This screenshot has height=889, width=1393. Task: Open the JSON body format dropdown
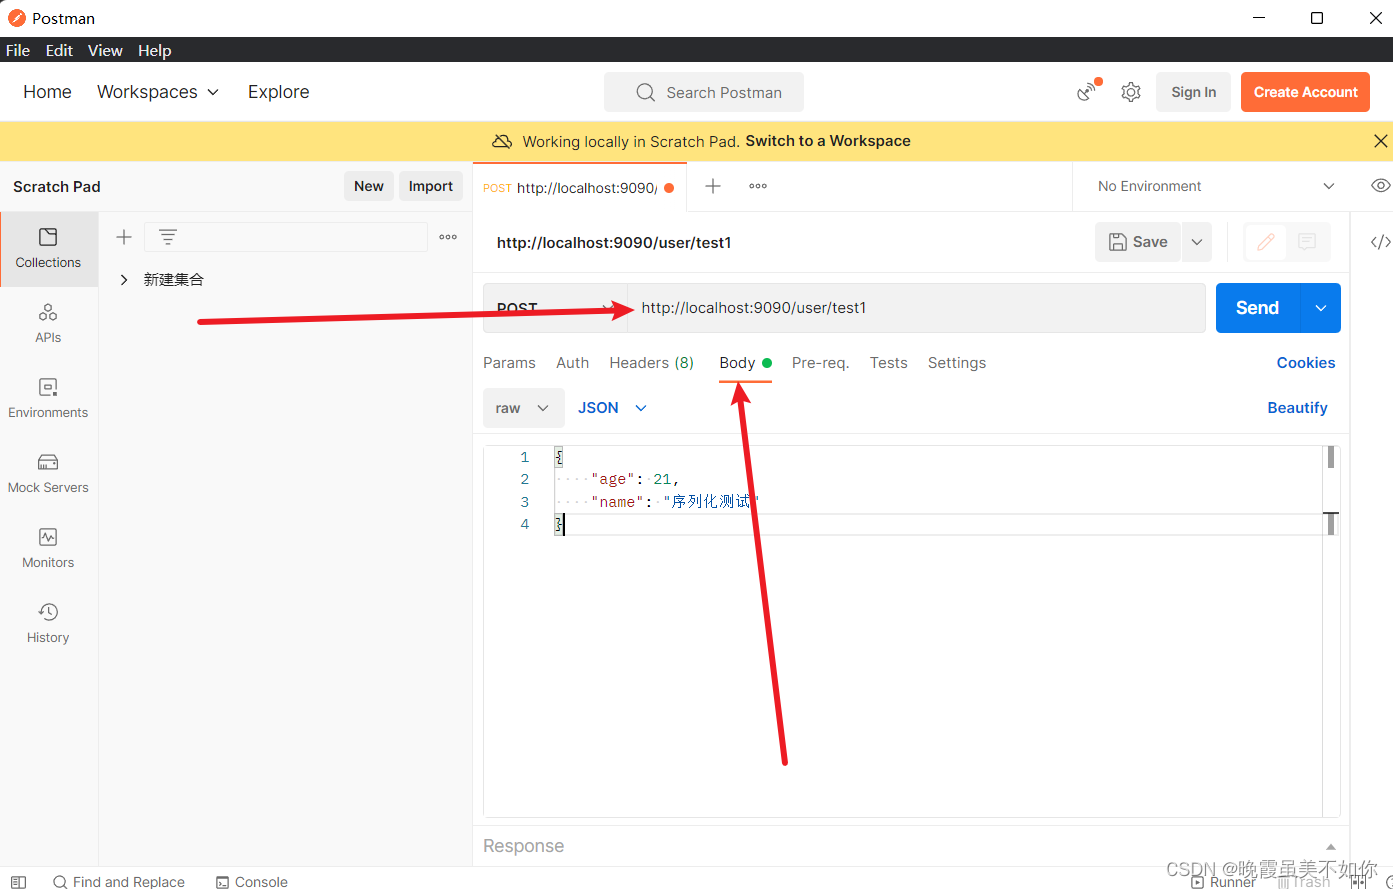(x=612, y=408)
